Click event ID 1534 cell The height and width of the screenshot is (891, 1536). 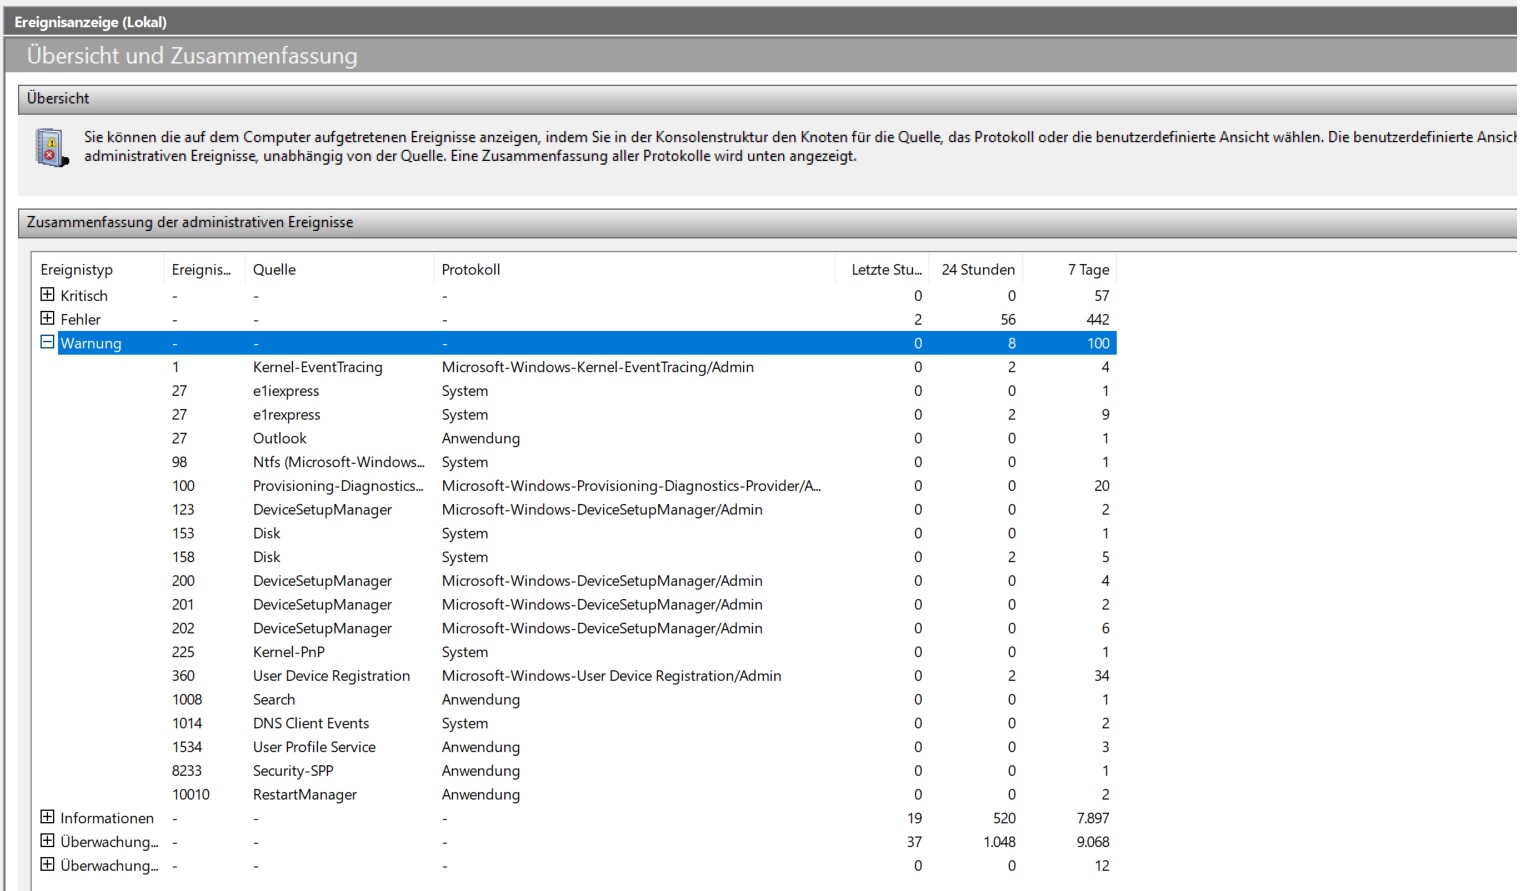tap(187, 747)
